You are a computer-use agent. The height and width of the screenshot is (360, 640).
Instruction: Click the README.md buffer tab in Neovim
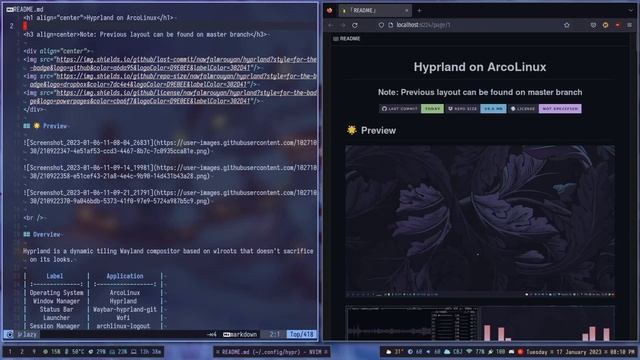(x=25, y=9)
